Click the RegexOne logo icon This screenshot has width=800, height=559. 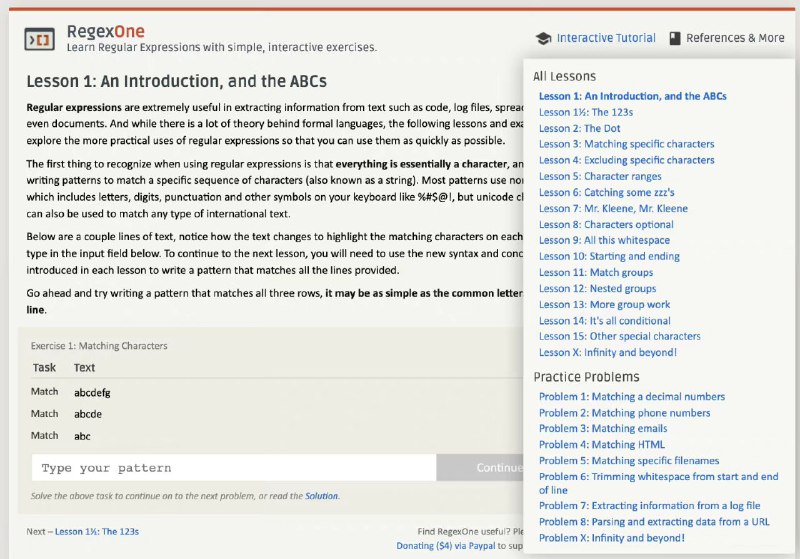41,38
